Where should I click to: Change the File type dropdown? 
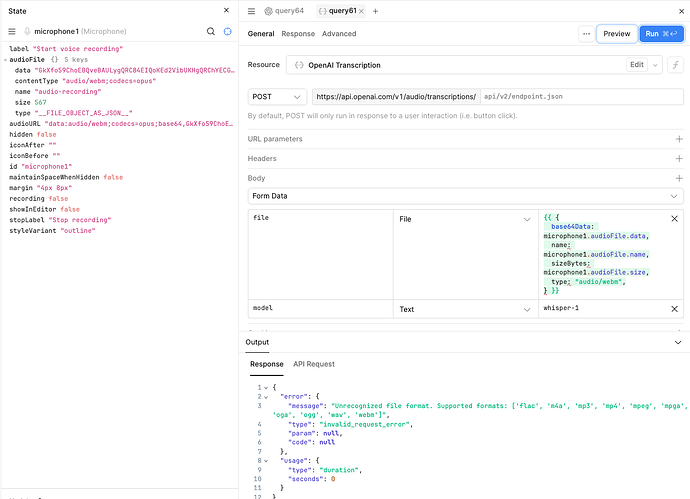click(465, 219)
